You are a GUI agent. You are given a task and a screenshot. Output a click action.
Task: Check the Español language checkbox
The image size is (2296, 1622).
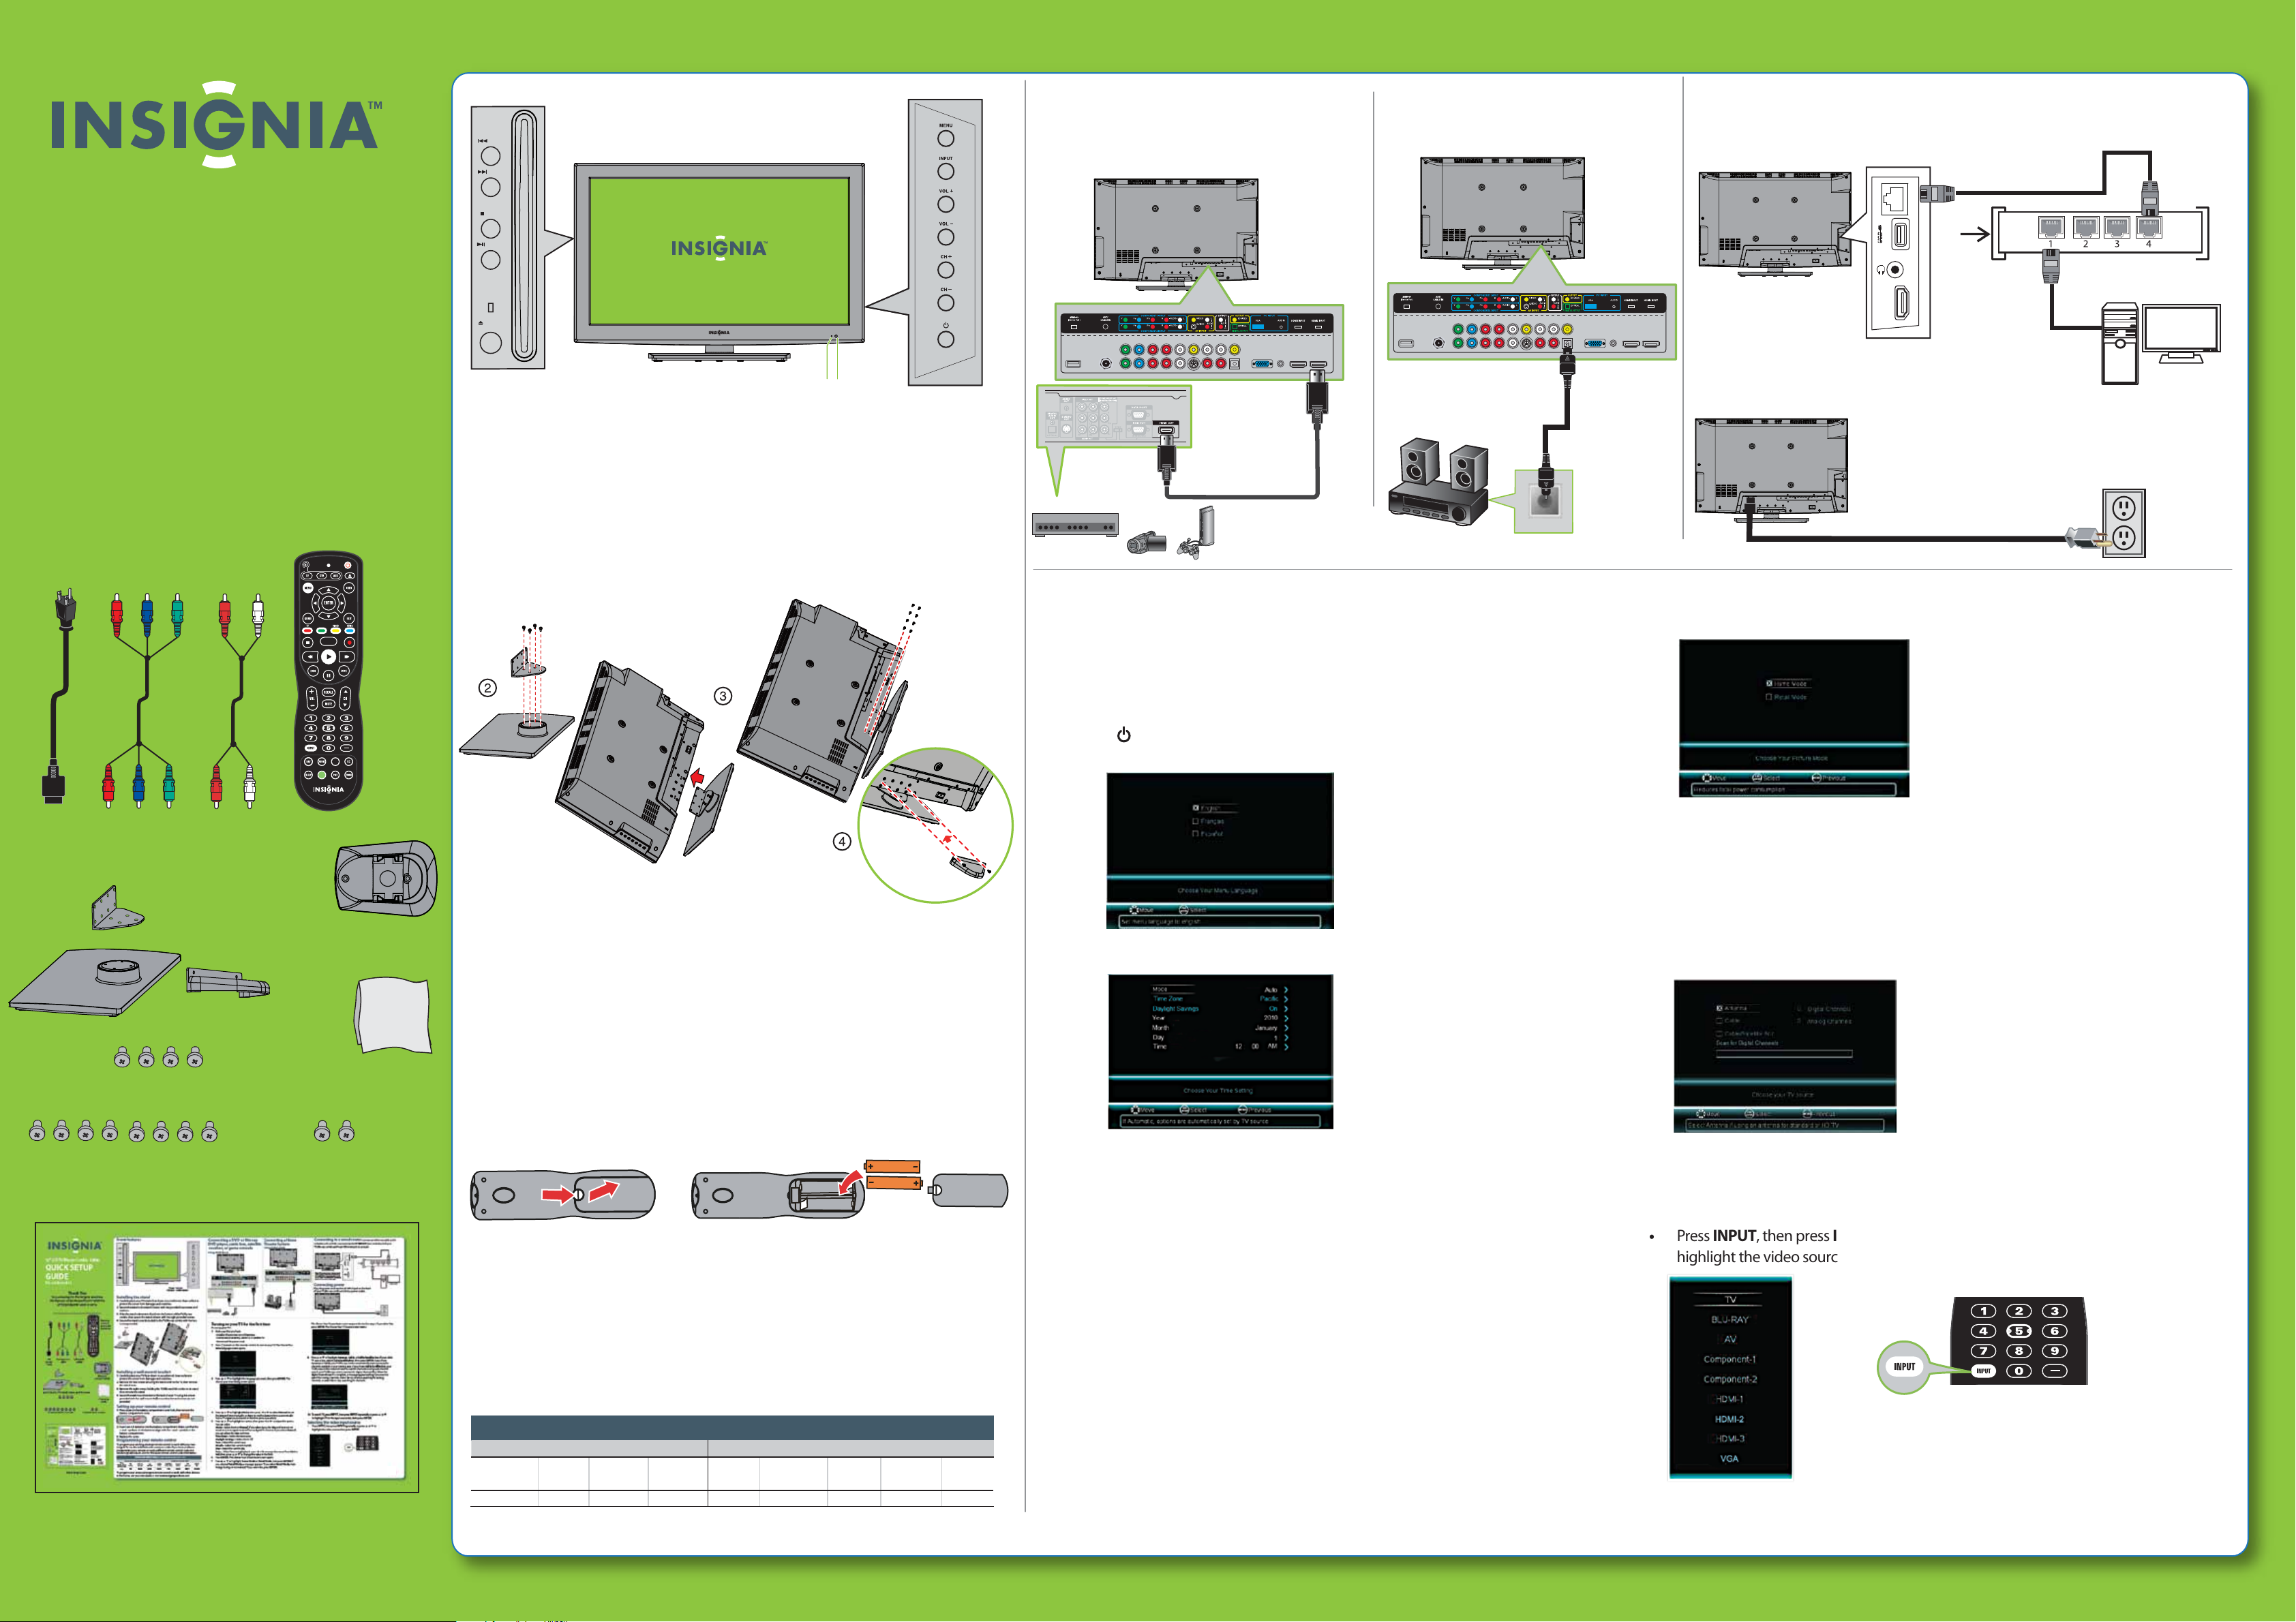tap(1195, 834)
